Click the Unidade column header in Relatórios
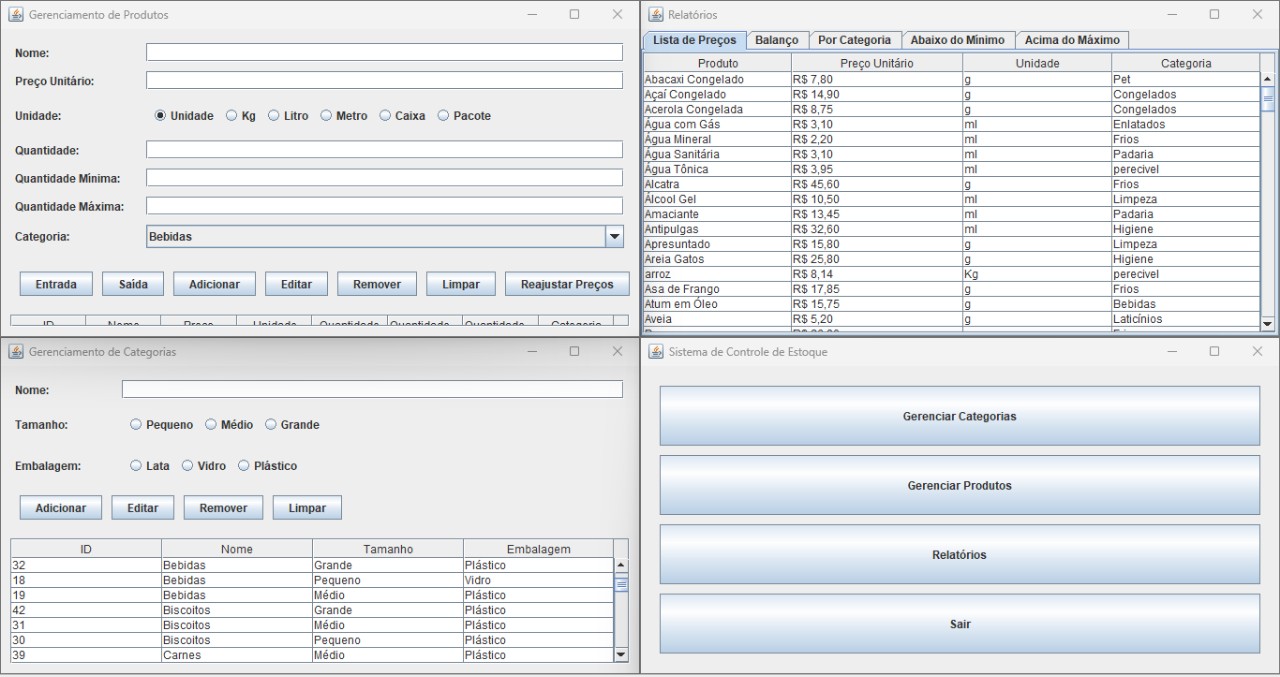The height and width of the screenshot is (677, 1280). (1036, 63)
